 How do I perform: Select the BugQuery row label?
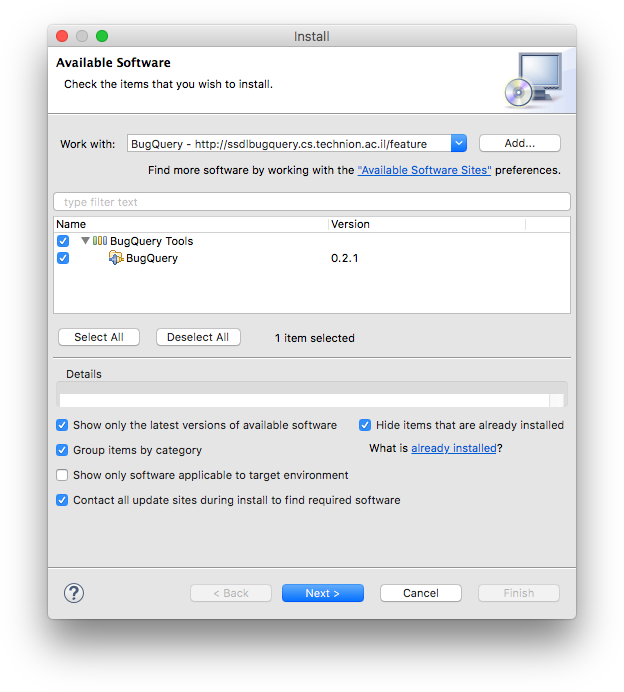click(x=152, y=258)
